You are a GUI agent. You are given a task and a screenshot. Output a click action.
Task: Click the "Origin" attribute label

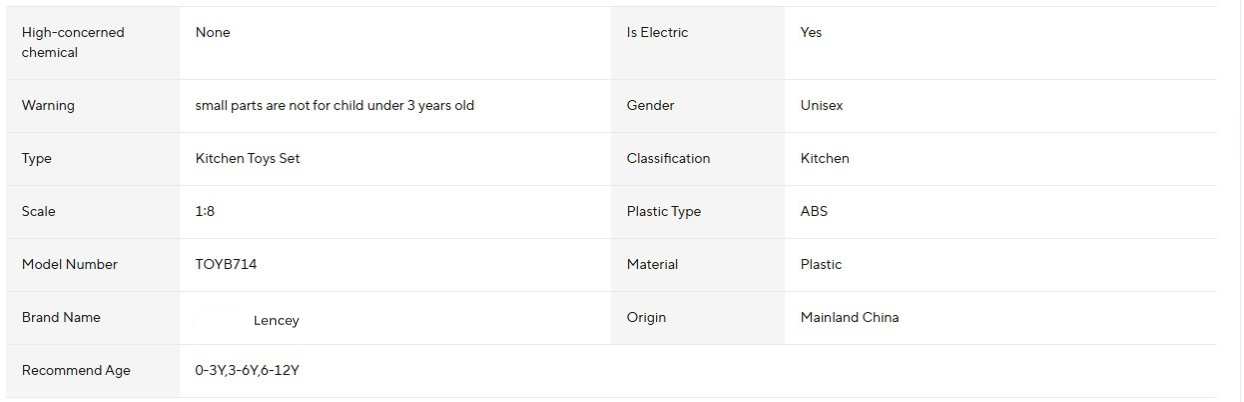pyautogui.click(x=646, y=318)
